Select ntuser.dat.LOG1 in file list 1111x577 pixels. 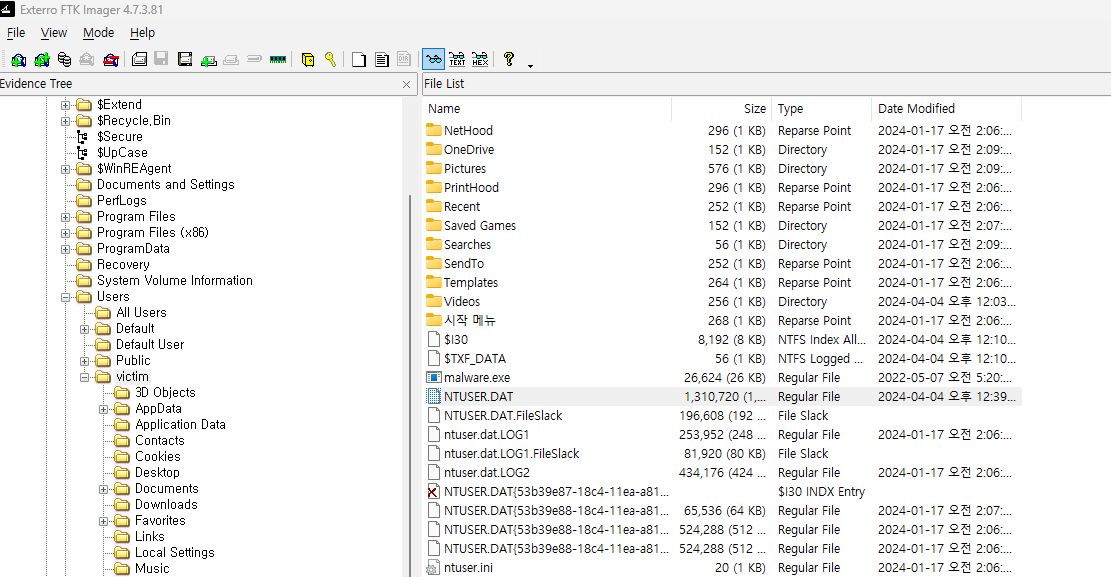tap(722, 435)
